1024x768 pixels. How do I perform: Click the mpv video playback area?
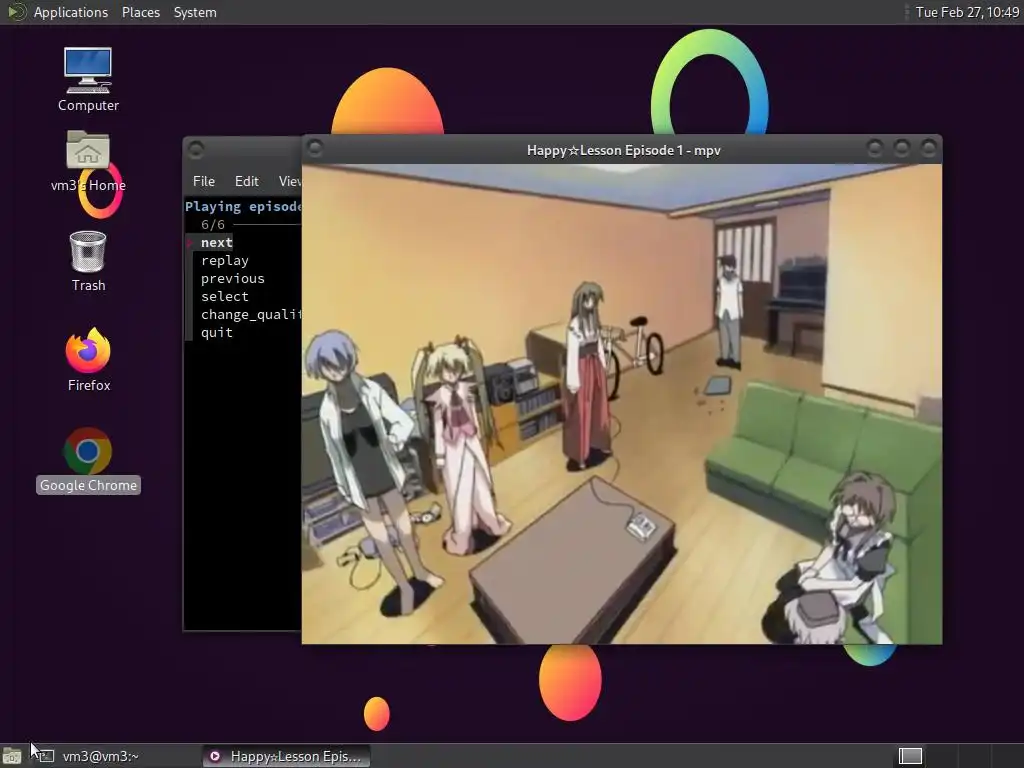(x=622, y=404)
